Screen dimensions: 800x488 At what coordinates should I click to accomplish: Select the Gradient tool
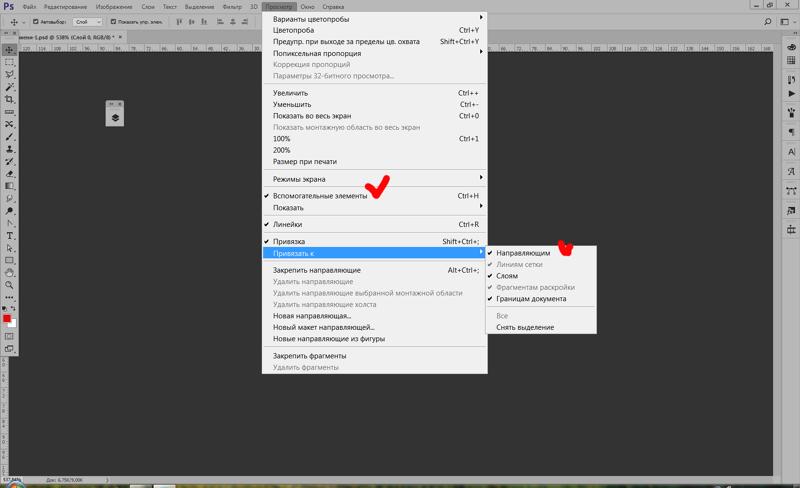(x=9, y=186)
